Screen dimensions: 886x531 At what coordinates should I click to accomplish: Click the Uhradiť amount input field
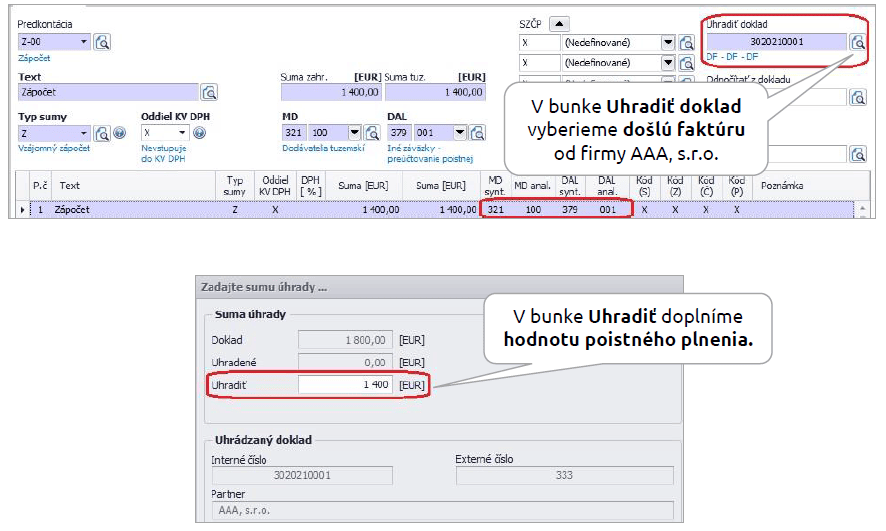(x=346, y=385)
